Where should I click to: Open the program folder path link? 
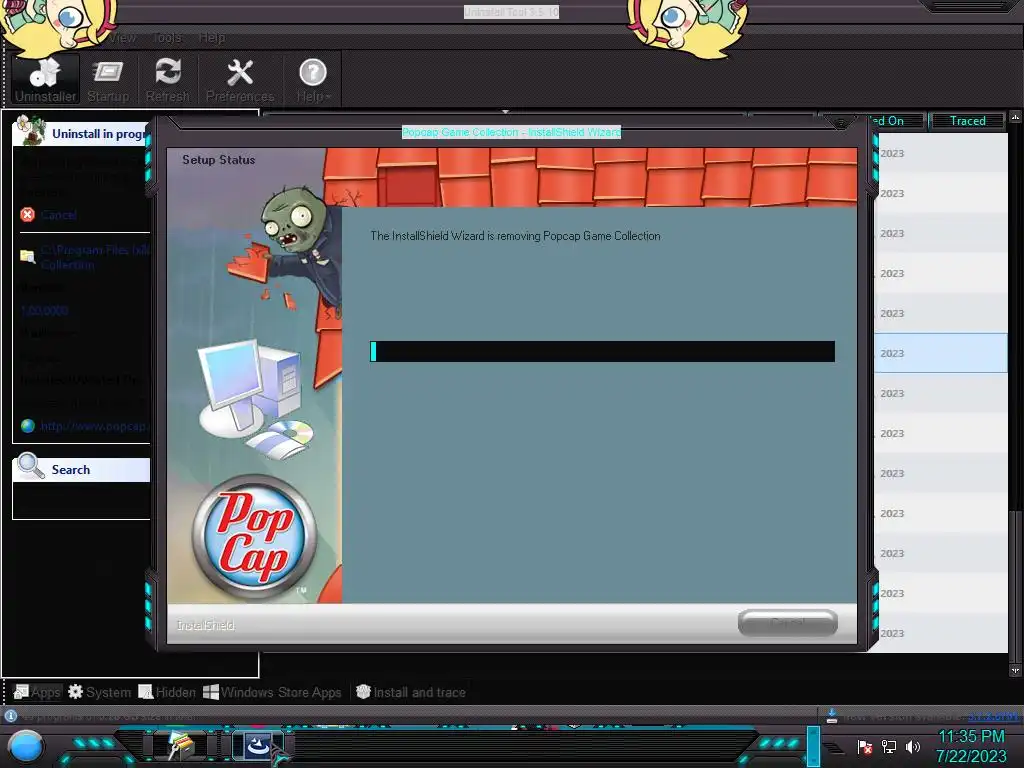(95, 257)
